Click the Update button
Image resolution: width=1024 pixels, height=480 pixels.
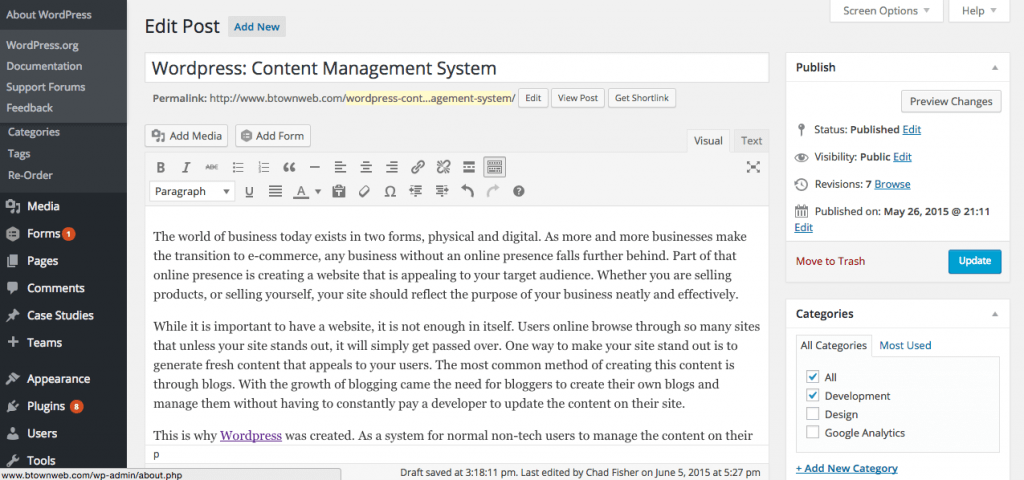[x=974, y=261]
